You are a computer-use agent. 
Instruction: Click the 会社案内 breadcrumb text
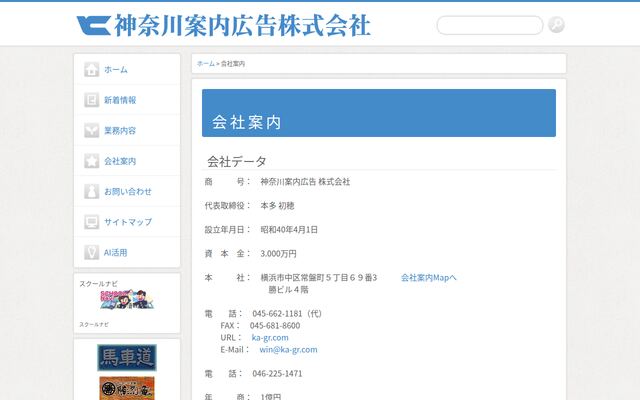233,64
